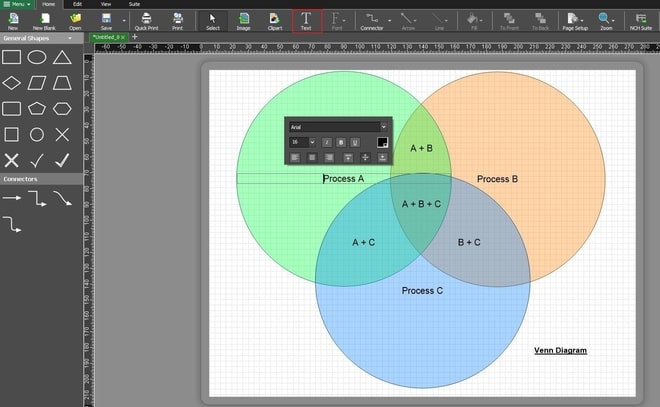This screenshot has height=407, width=660.
Task: Align text left in the format popup
Action: point(295,157)
